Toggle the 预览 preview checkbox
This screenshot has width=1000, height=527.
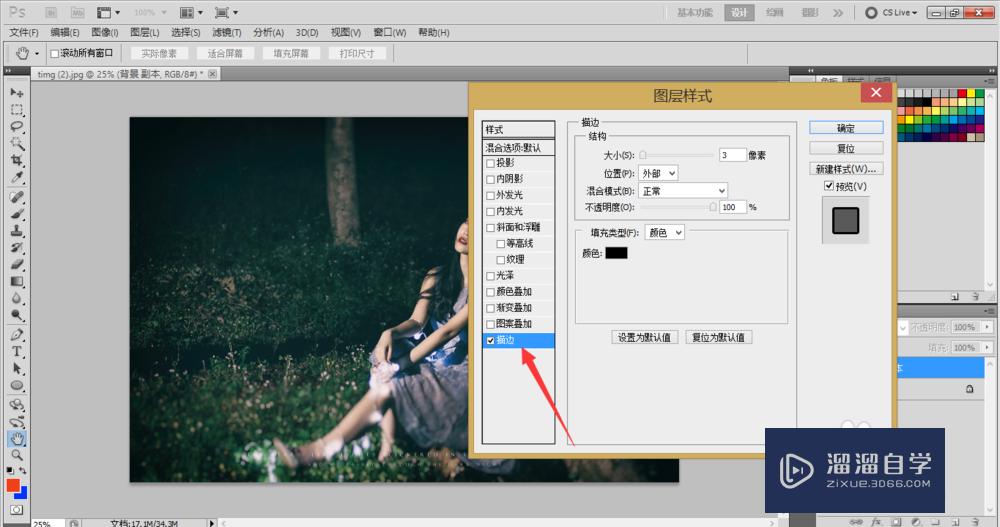tap(828, 186)
